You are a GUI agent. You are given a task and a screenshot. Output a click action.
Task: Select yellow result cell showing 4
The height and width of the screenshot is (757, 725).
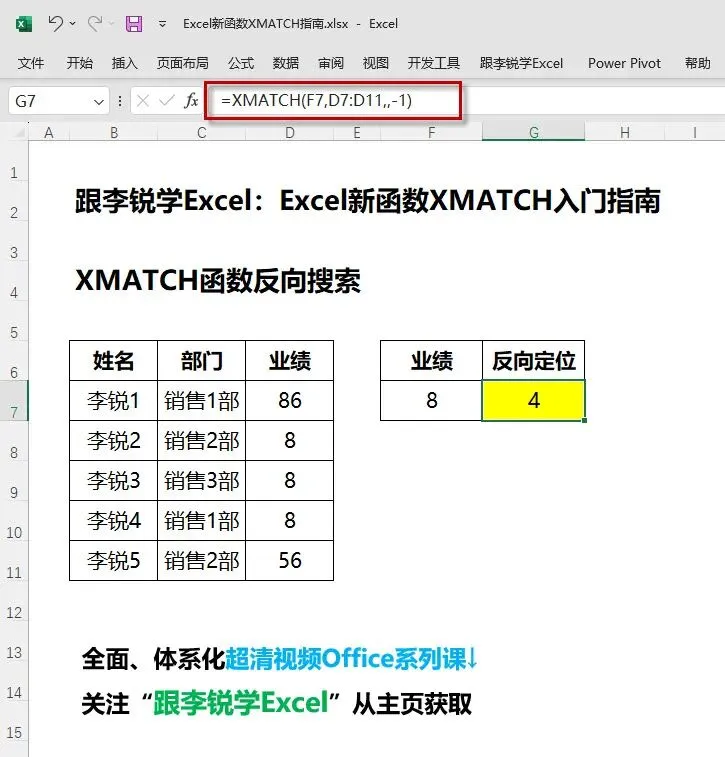pos(533,401)
